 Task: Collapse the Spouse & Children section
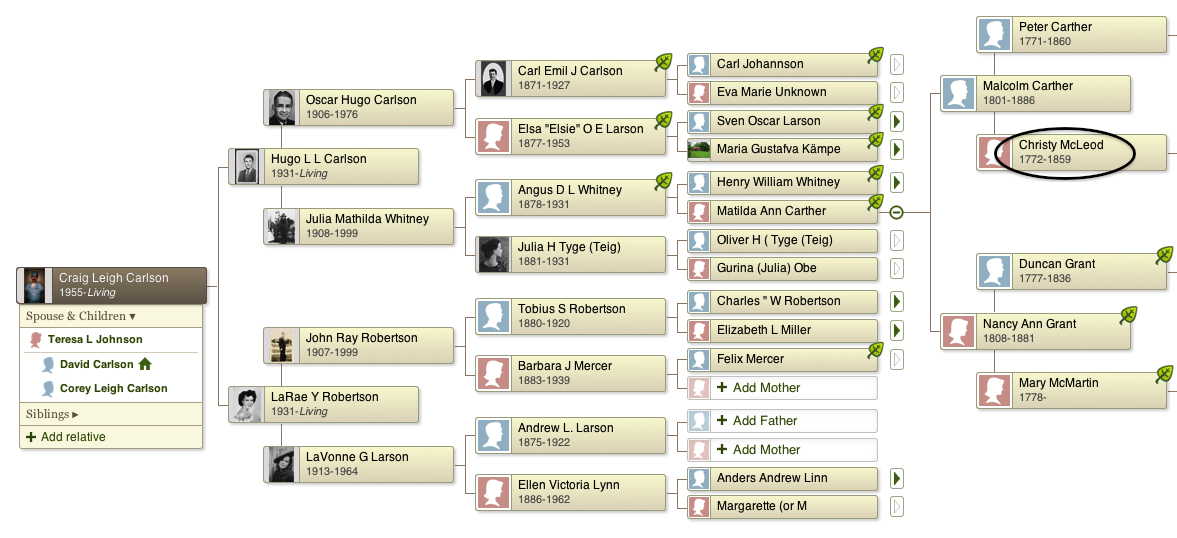[x=80, y=316]
